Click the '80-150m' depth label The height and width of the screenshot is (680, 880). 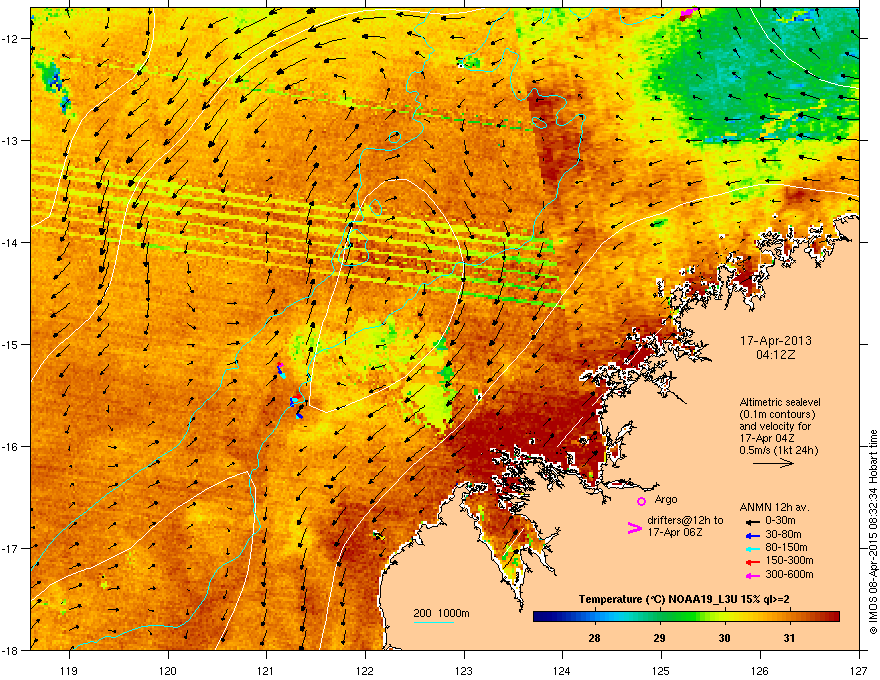pyautogui.click(x=786, y=547)
